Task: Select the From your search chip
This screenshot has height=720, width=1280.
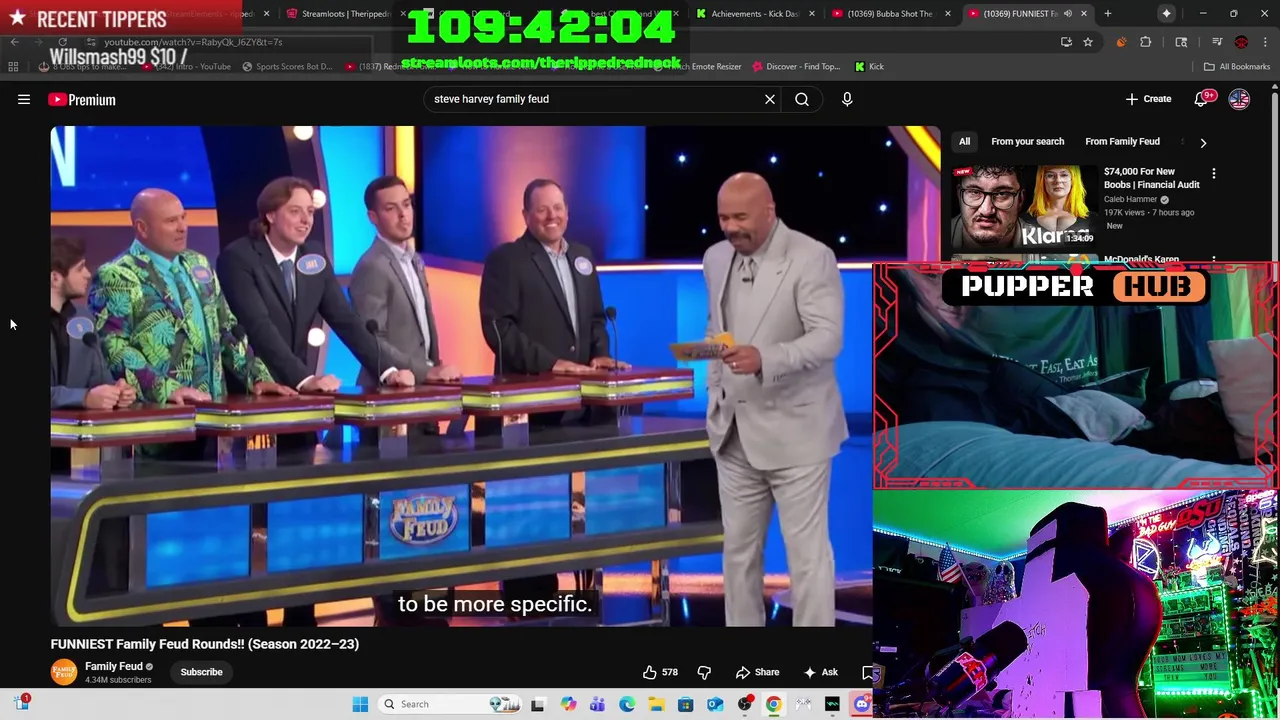Action: click(1027, 141)
